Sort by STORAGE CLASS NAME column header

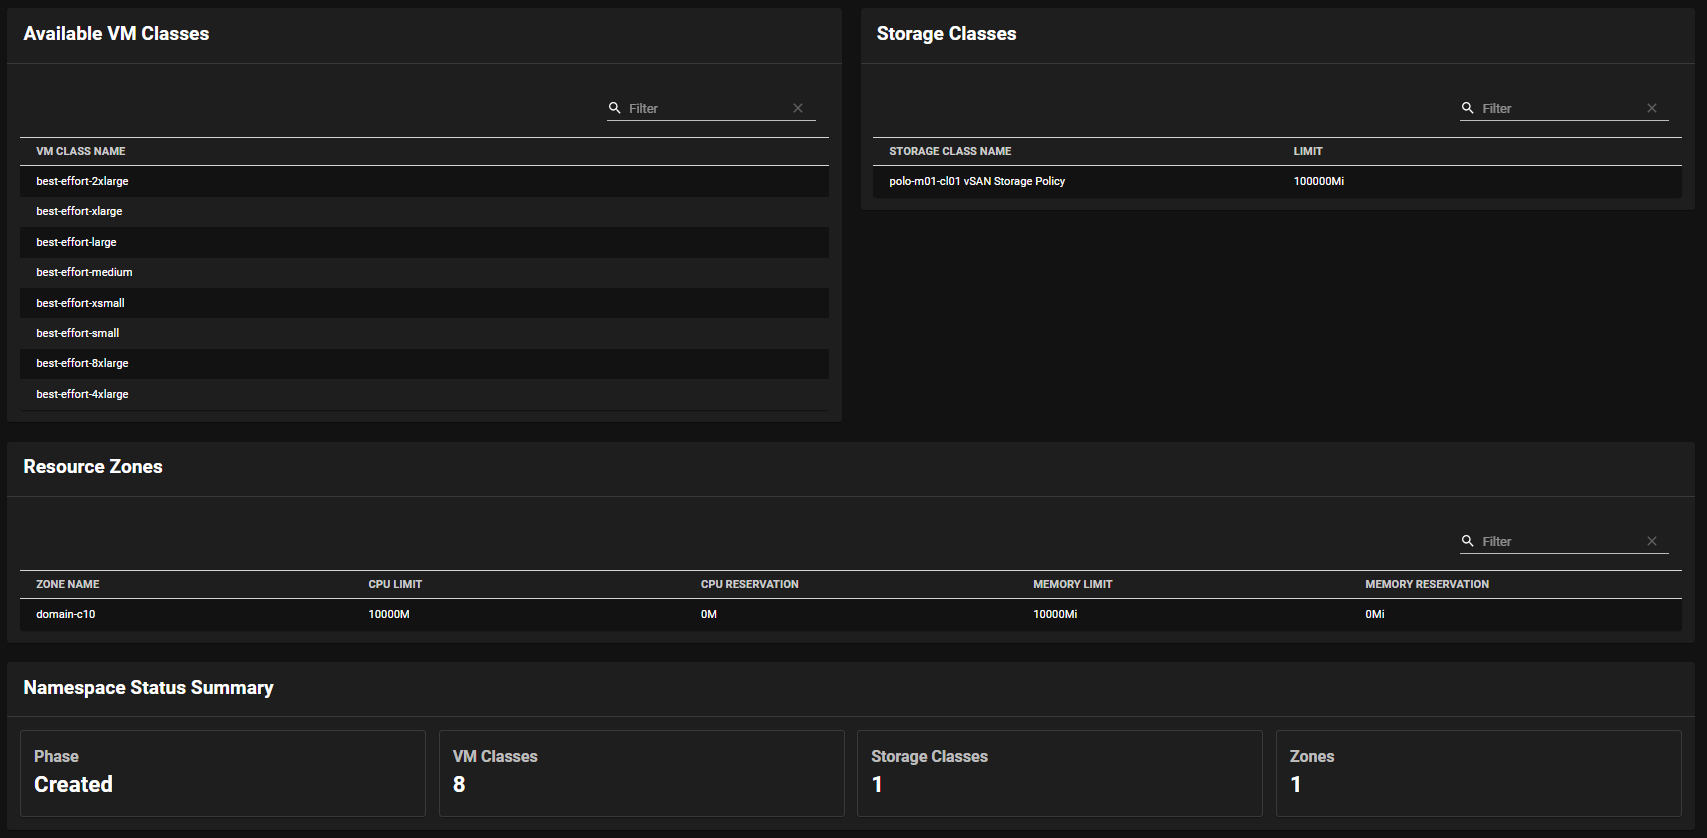tap(950, 151)
